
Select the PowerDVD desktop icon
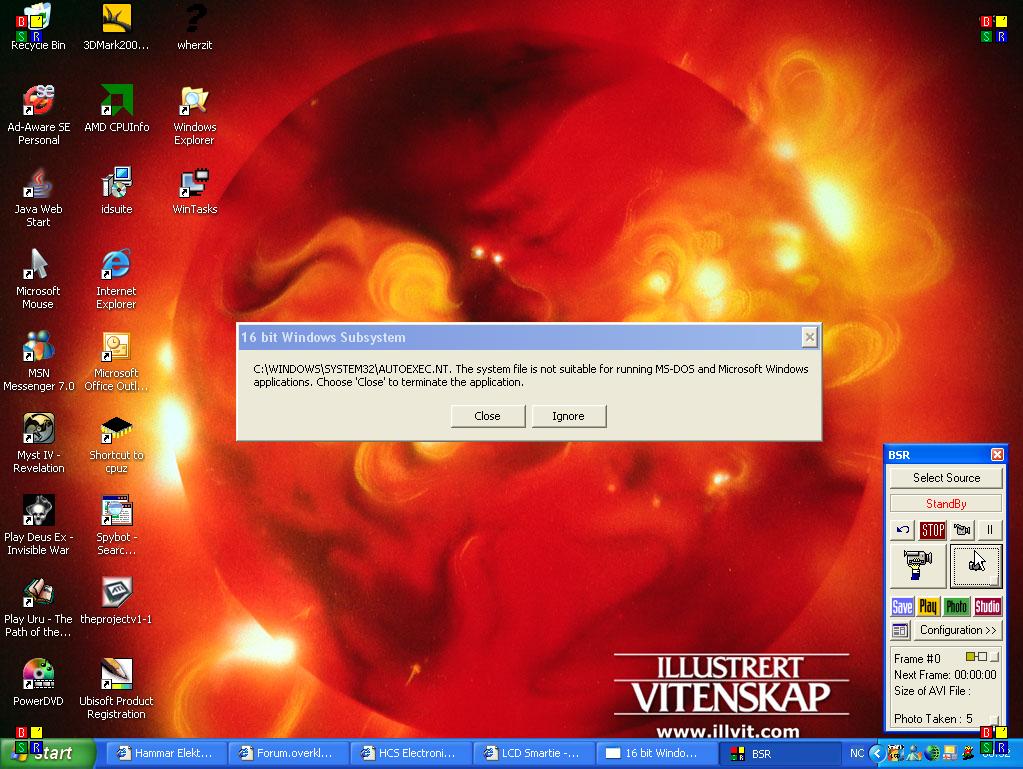[38, 684]
